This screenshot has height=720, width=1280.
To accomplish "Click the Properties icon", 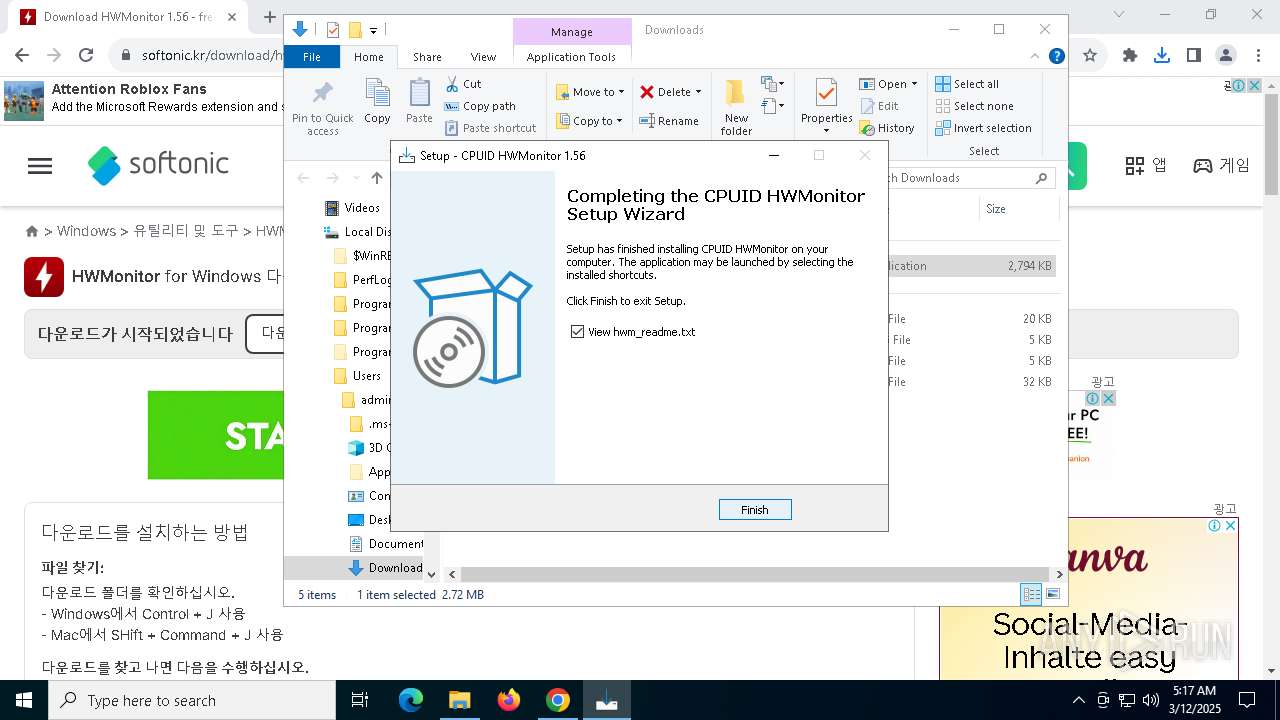I will (x=826, y=95).
